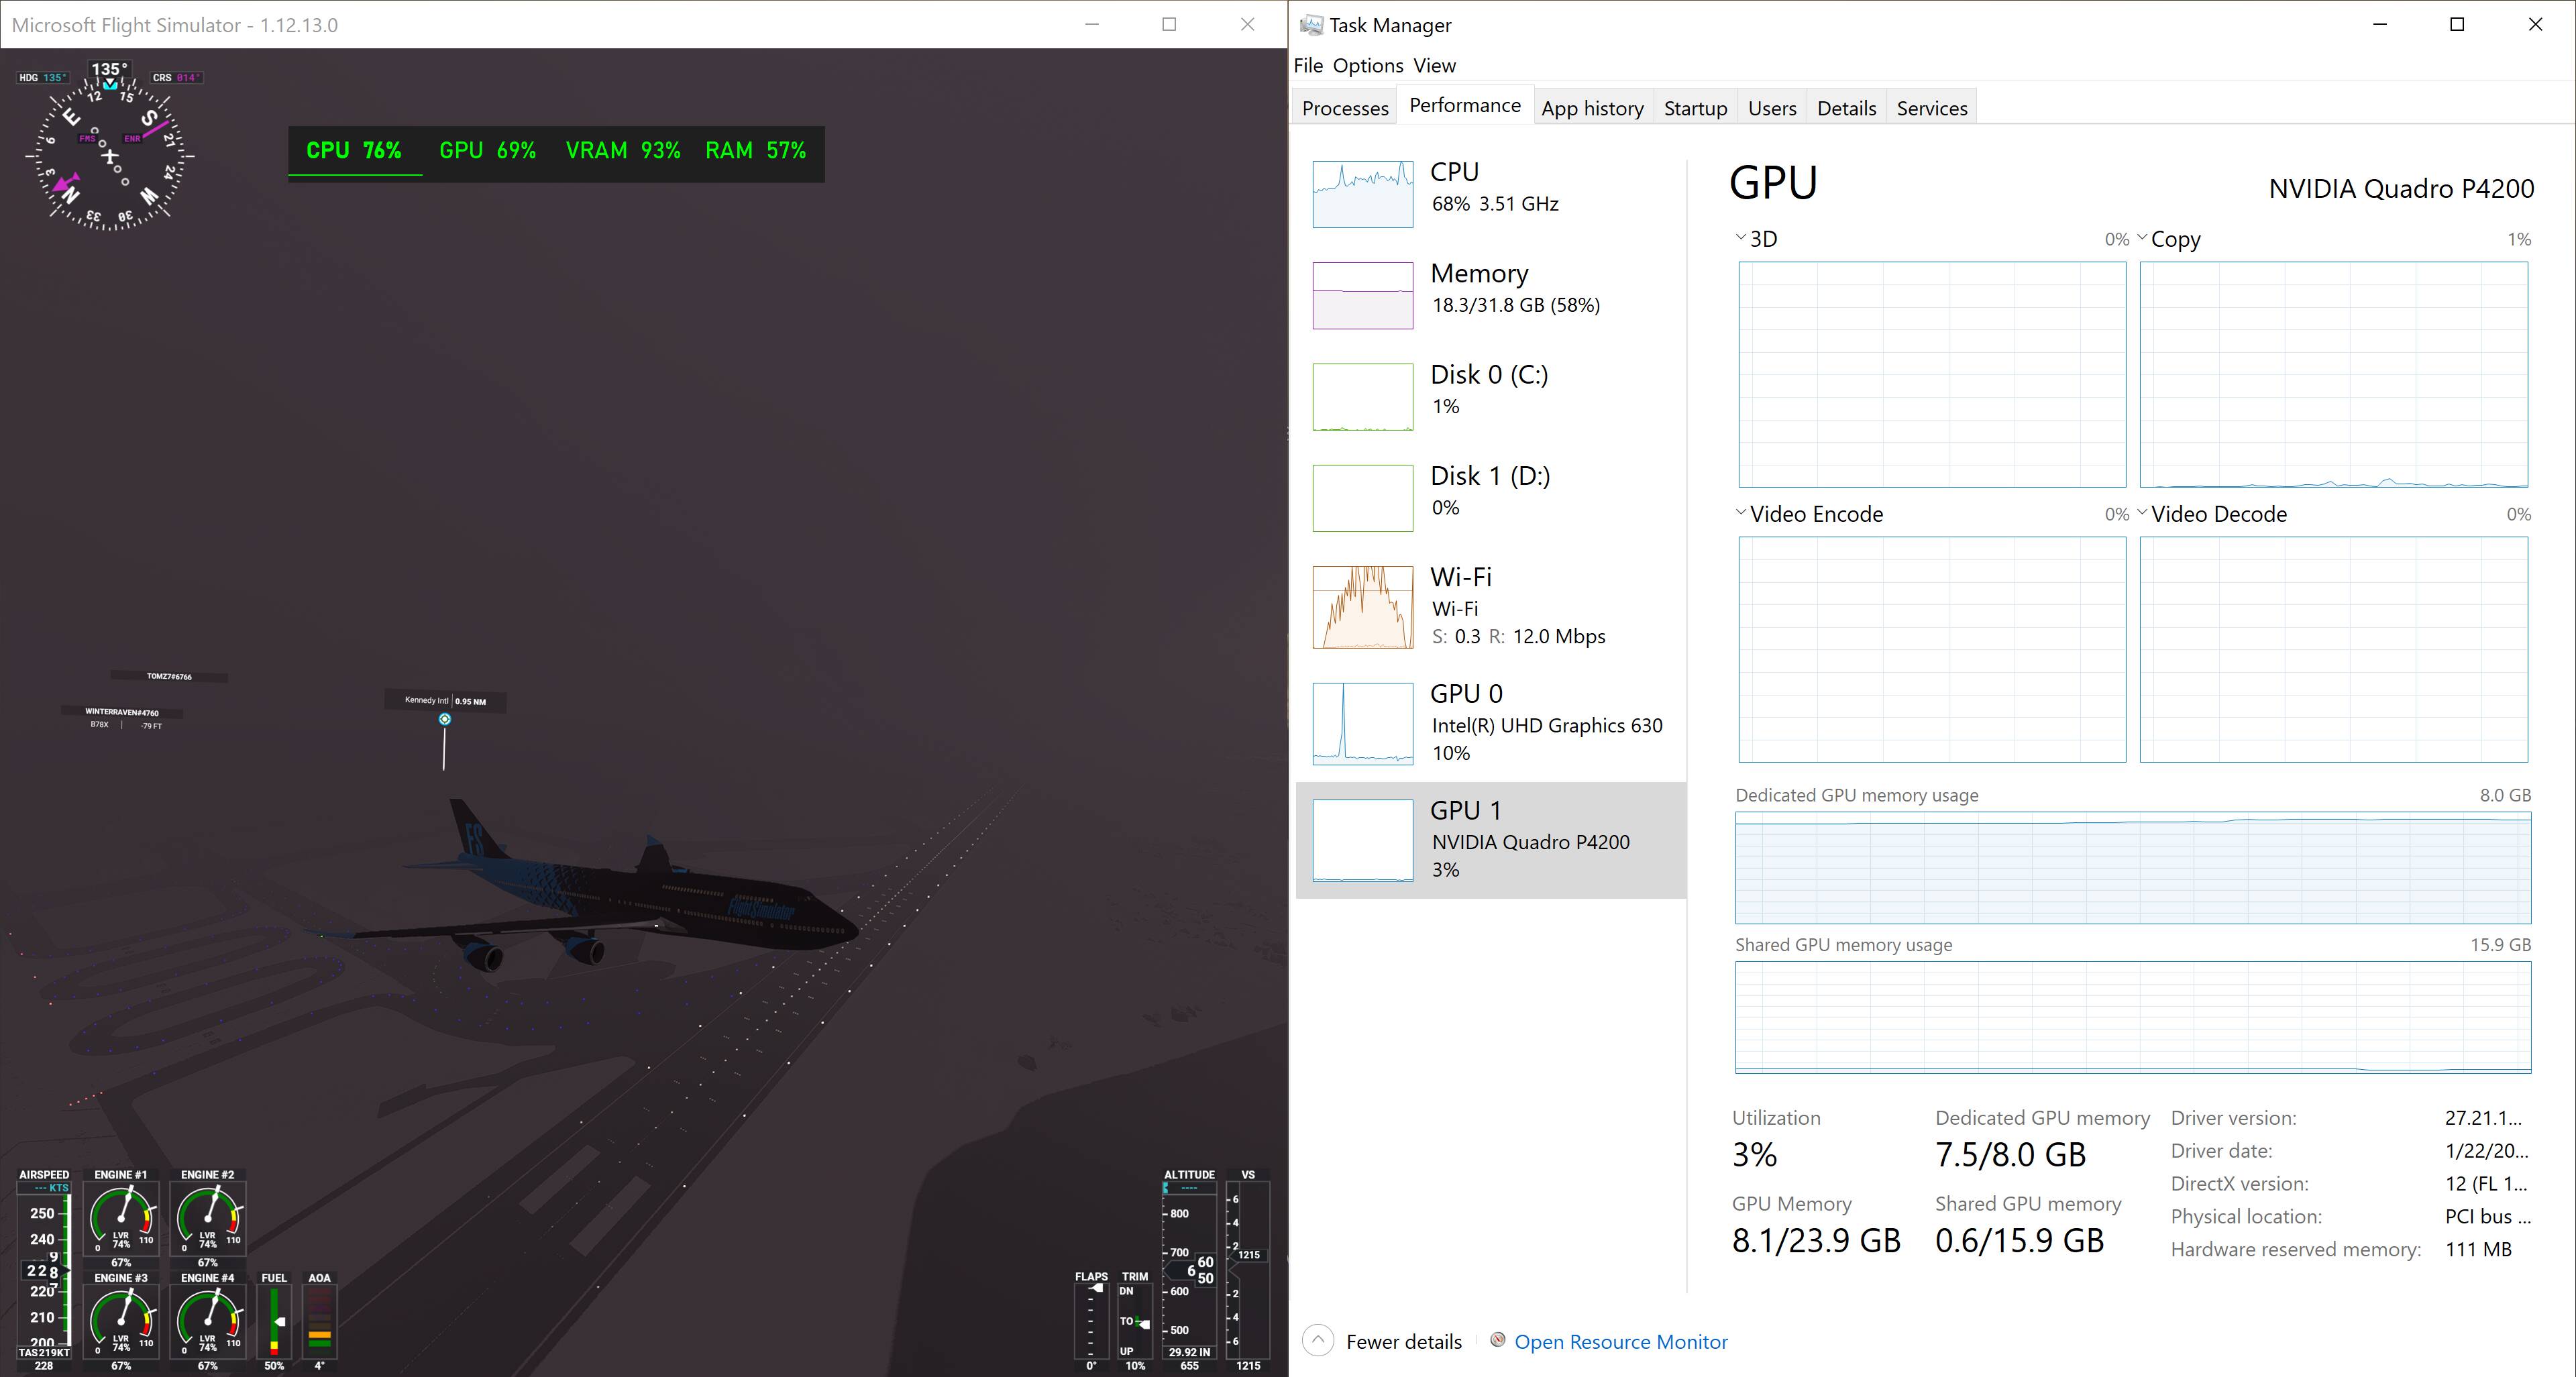
Task: Open the Copy engine graph dropdown
Action: click(x=2142, y=238)
